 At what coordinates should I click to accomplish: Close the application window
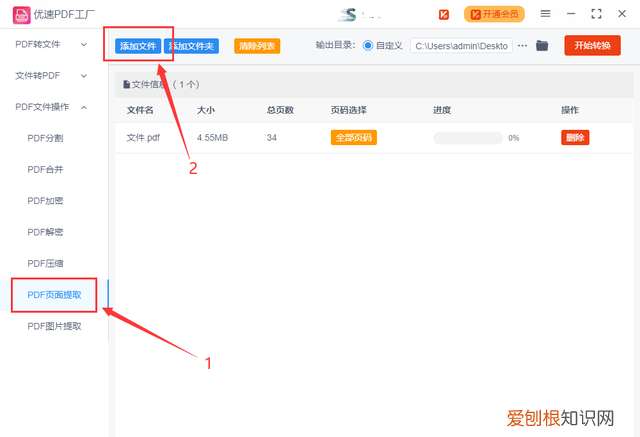pos(622,14)
